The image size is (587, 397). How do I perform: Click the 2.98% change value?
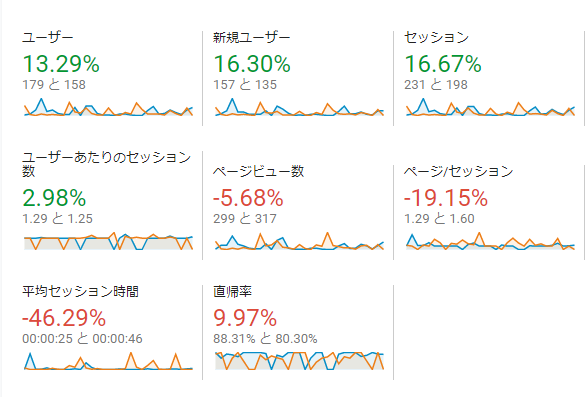click(54, 198)
